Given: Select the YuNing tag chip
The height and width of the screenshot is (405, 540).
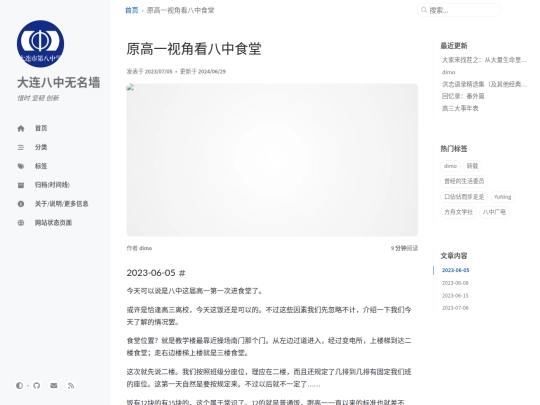Looking at the screenshot, I should pyautogui.click(x=502, y=197).
